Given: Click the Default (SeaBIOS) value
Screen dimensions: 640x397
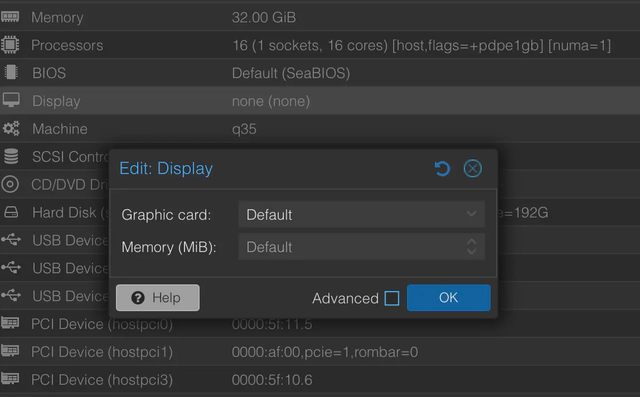Looking at the screenshot, I should 291,73.
